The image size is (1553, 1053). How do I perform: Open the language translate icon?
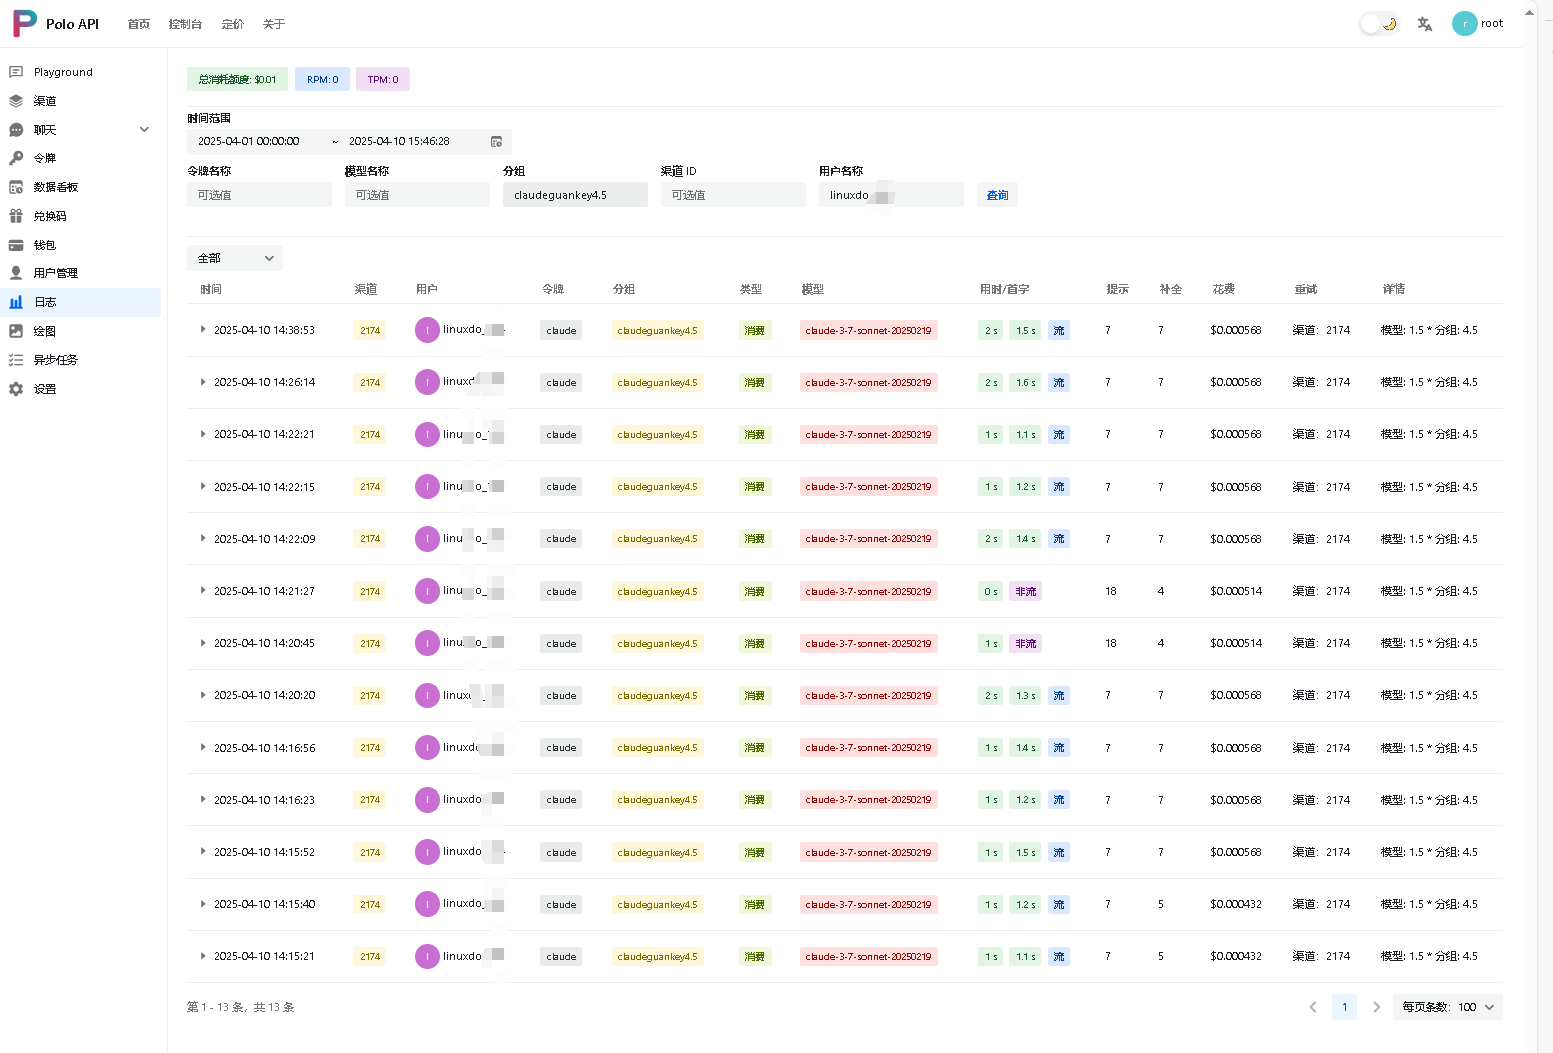pos(1425,24)
